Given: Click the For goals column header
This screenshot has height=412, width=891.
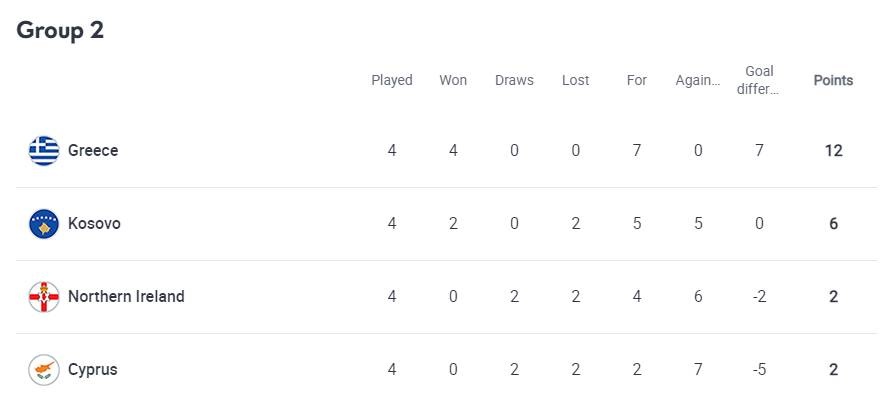Looking at the screenshot, I should 637,81.
